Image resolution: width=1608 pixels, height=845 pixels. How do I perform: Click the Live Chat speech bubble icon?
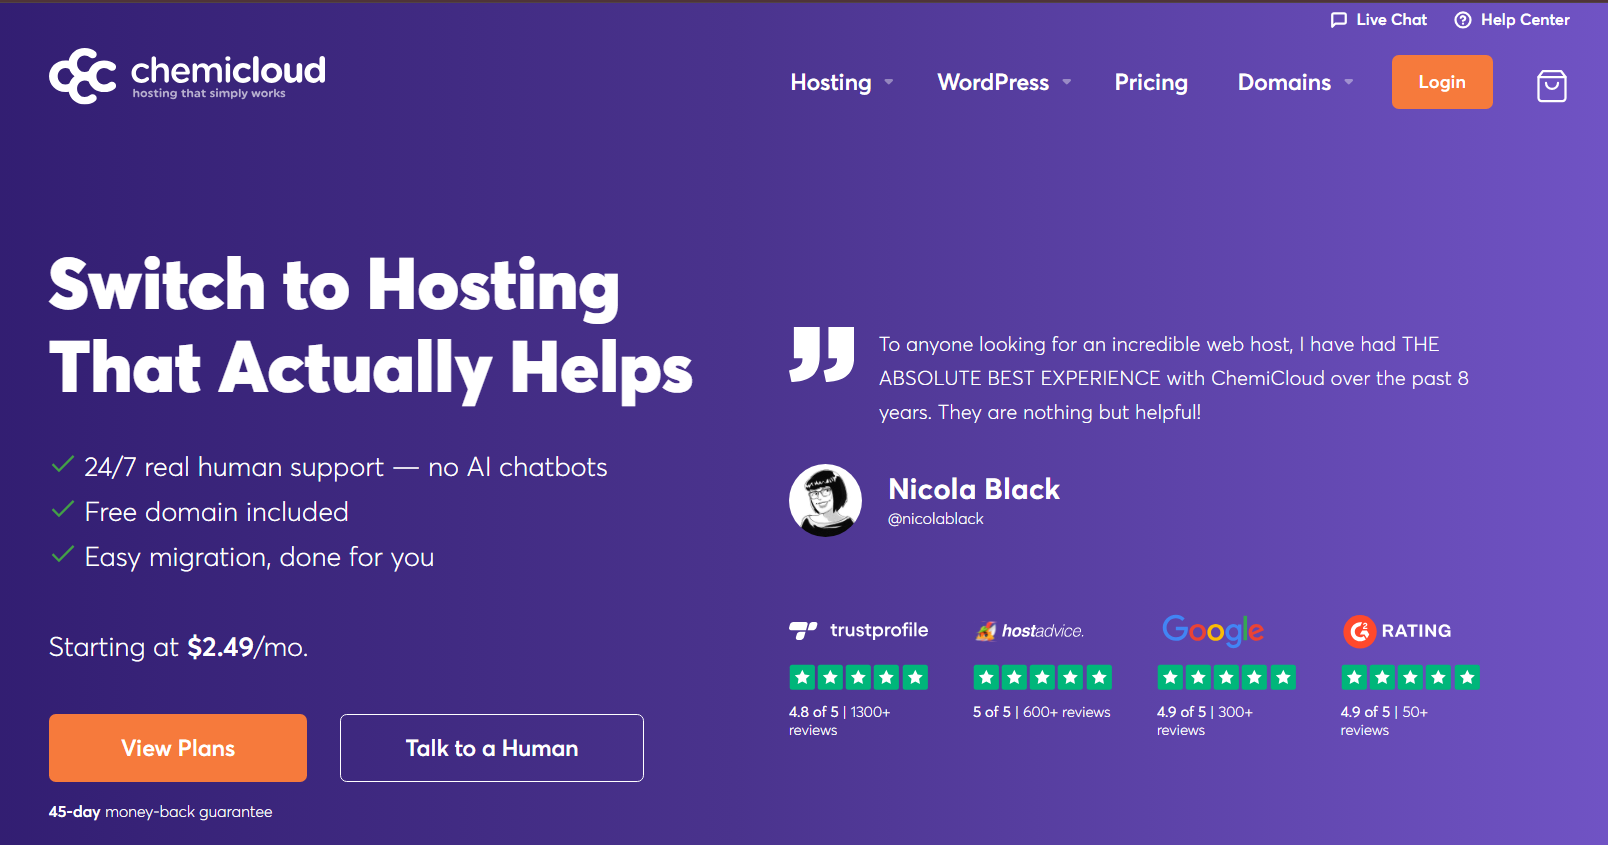click(1339, 20)
